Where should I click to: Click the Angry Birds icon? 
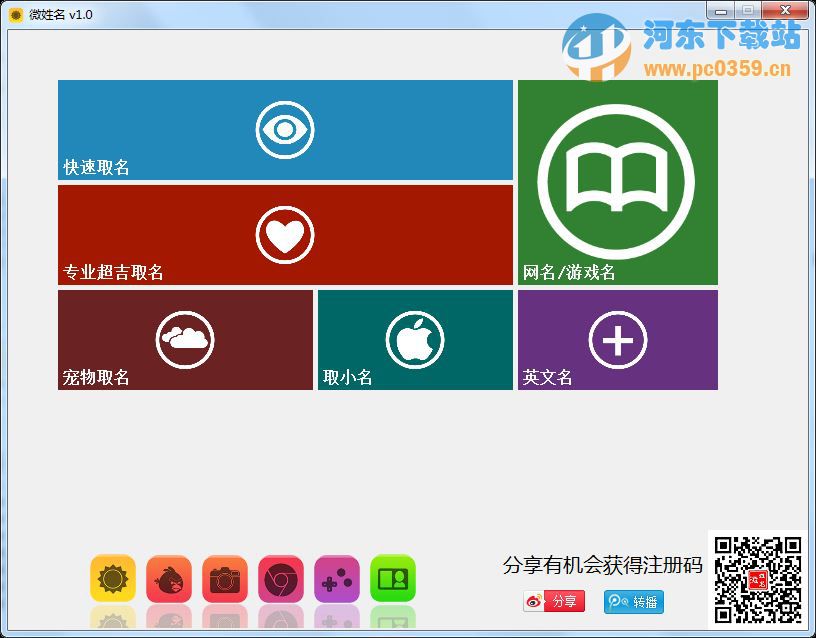(168, 578)
